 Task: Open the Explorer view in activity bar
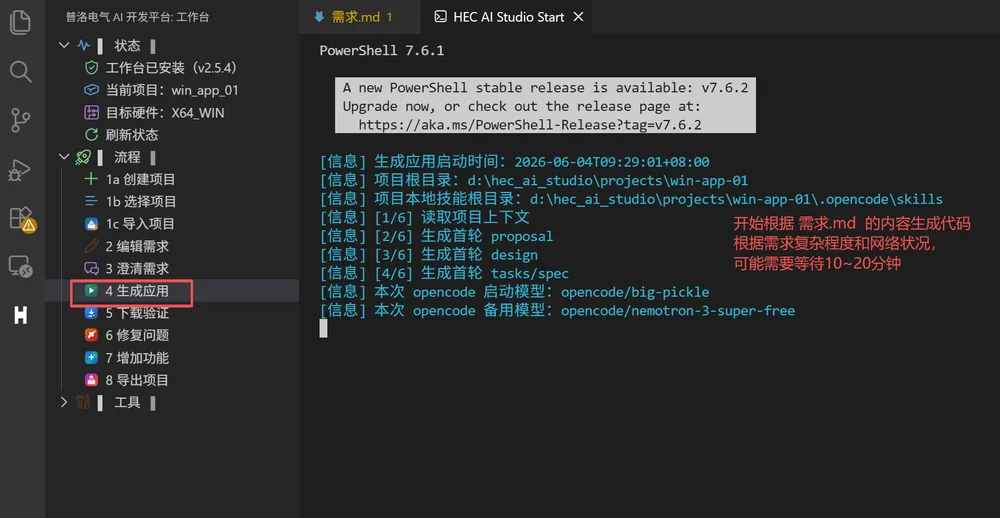click(20, 22)
